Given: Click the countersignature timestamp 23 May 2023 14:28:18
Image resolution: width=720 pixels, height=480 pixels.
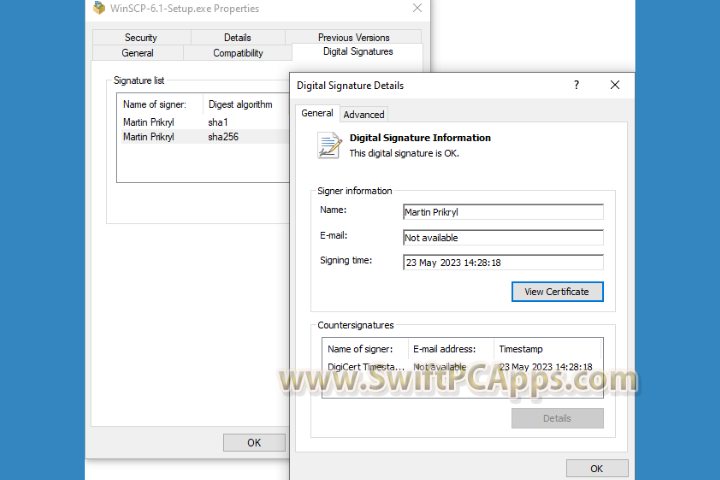Looking at the screenshot, I should (x=546, y=367).
